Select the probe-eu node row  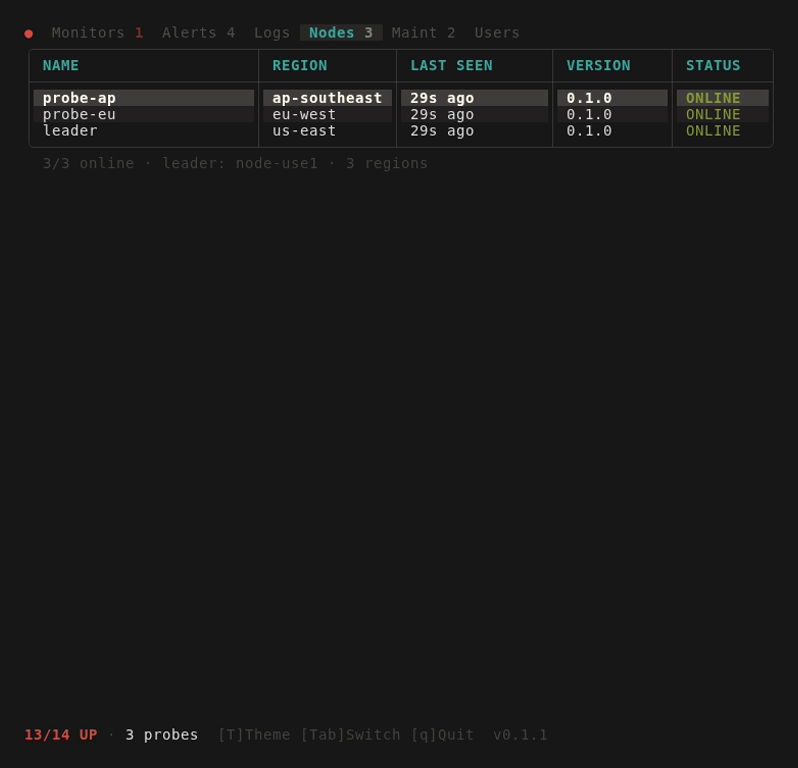(x=401, y=115)
